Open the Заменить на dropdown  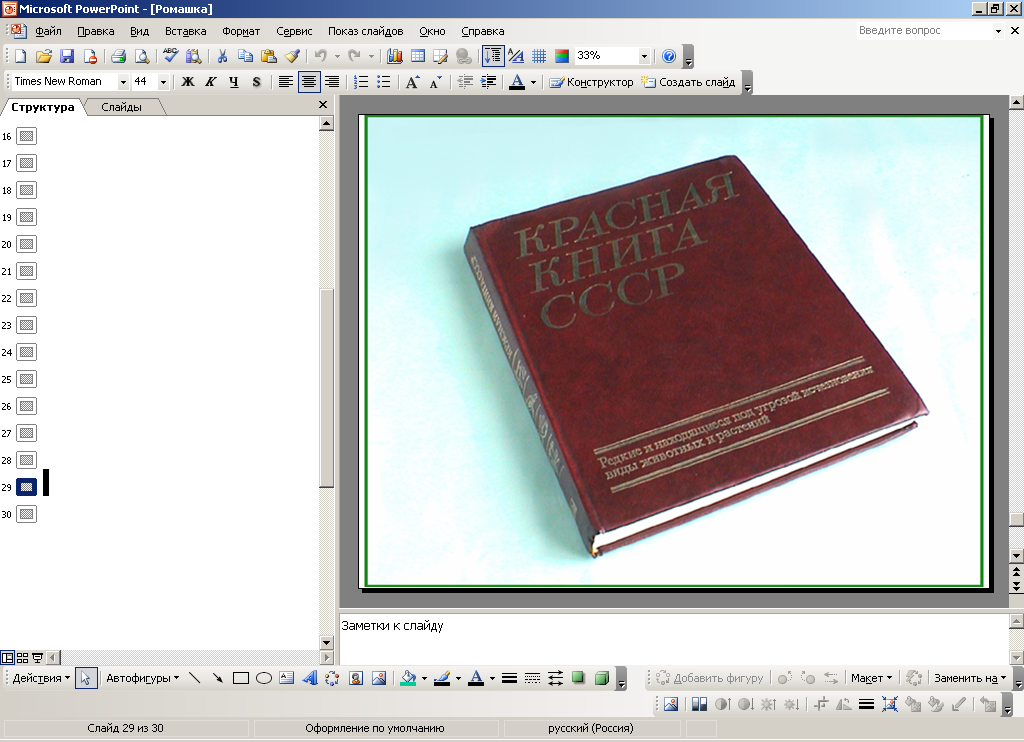(x=970, y=678)
